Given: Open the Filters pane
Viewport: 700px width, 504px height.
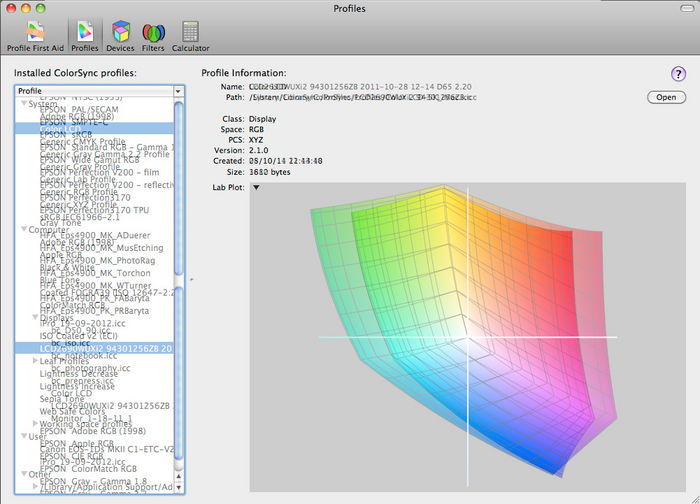Looking at the screenshot, I should 154,34.
